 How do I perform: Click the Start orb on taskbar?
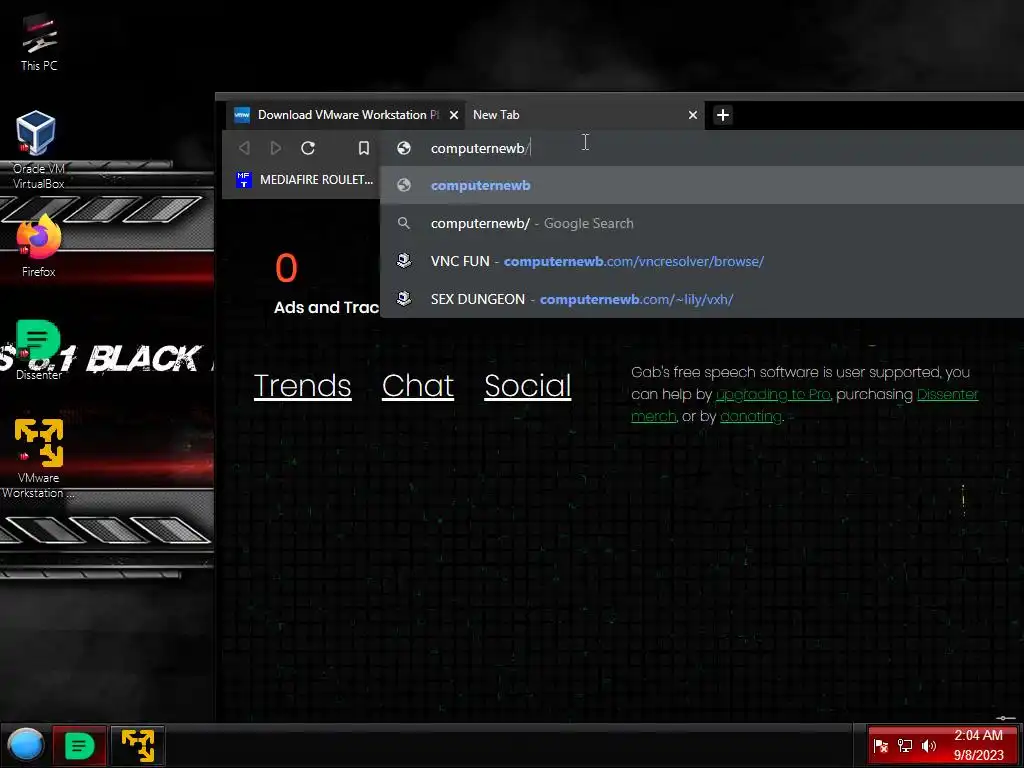point(25,744)
